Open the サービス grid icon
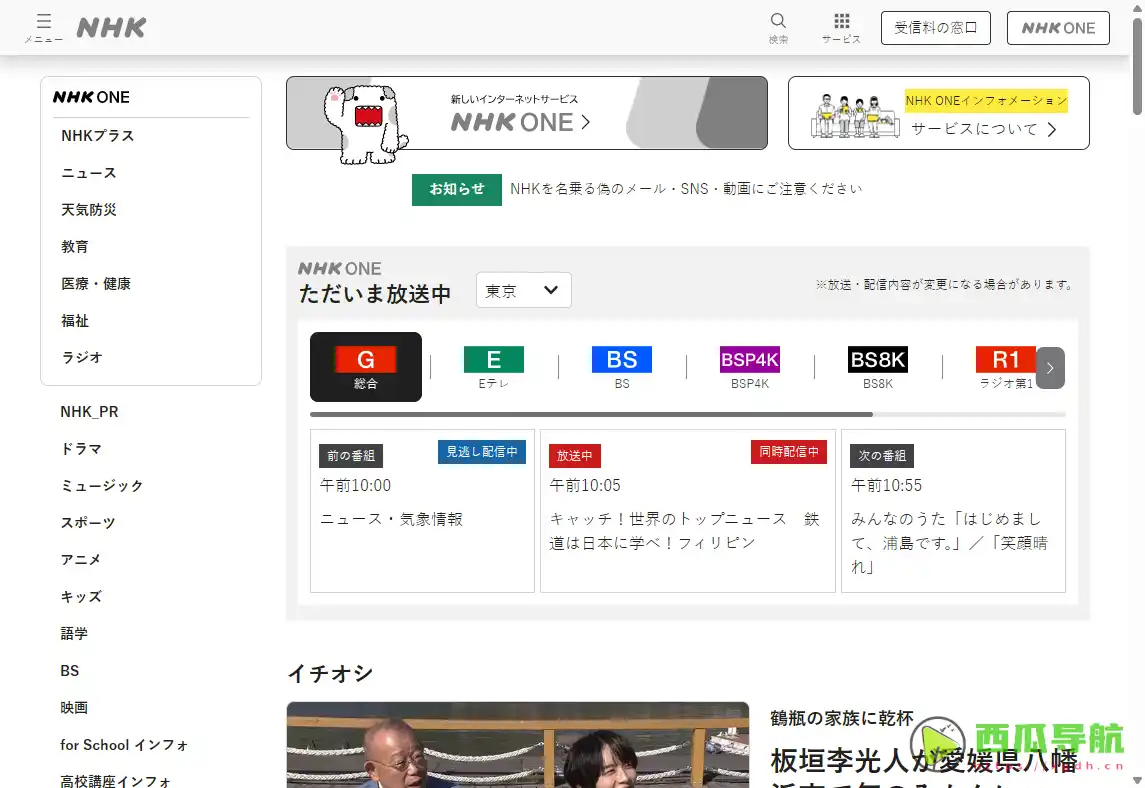The height and width of the screenshot is (788, 1145). tap(841, 27)
